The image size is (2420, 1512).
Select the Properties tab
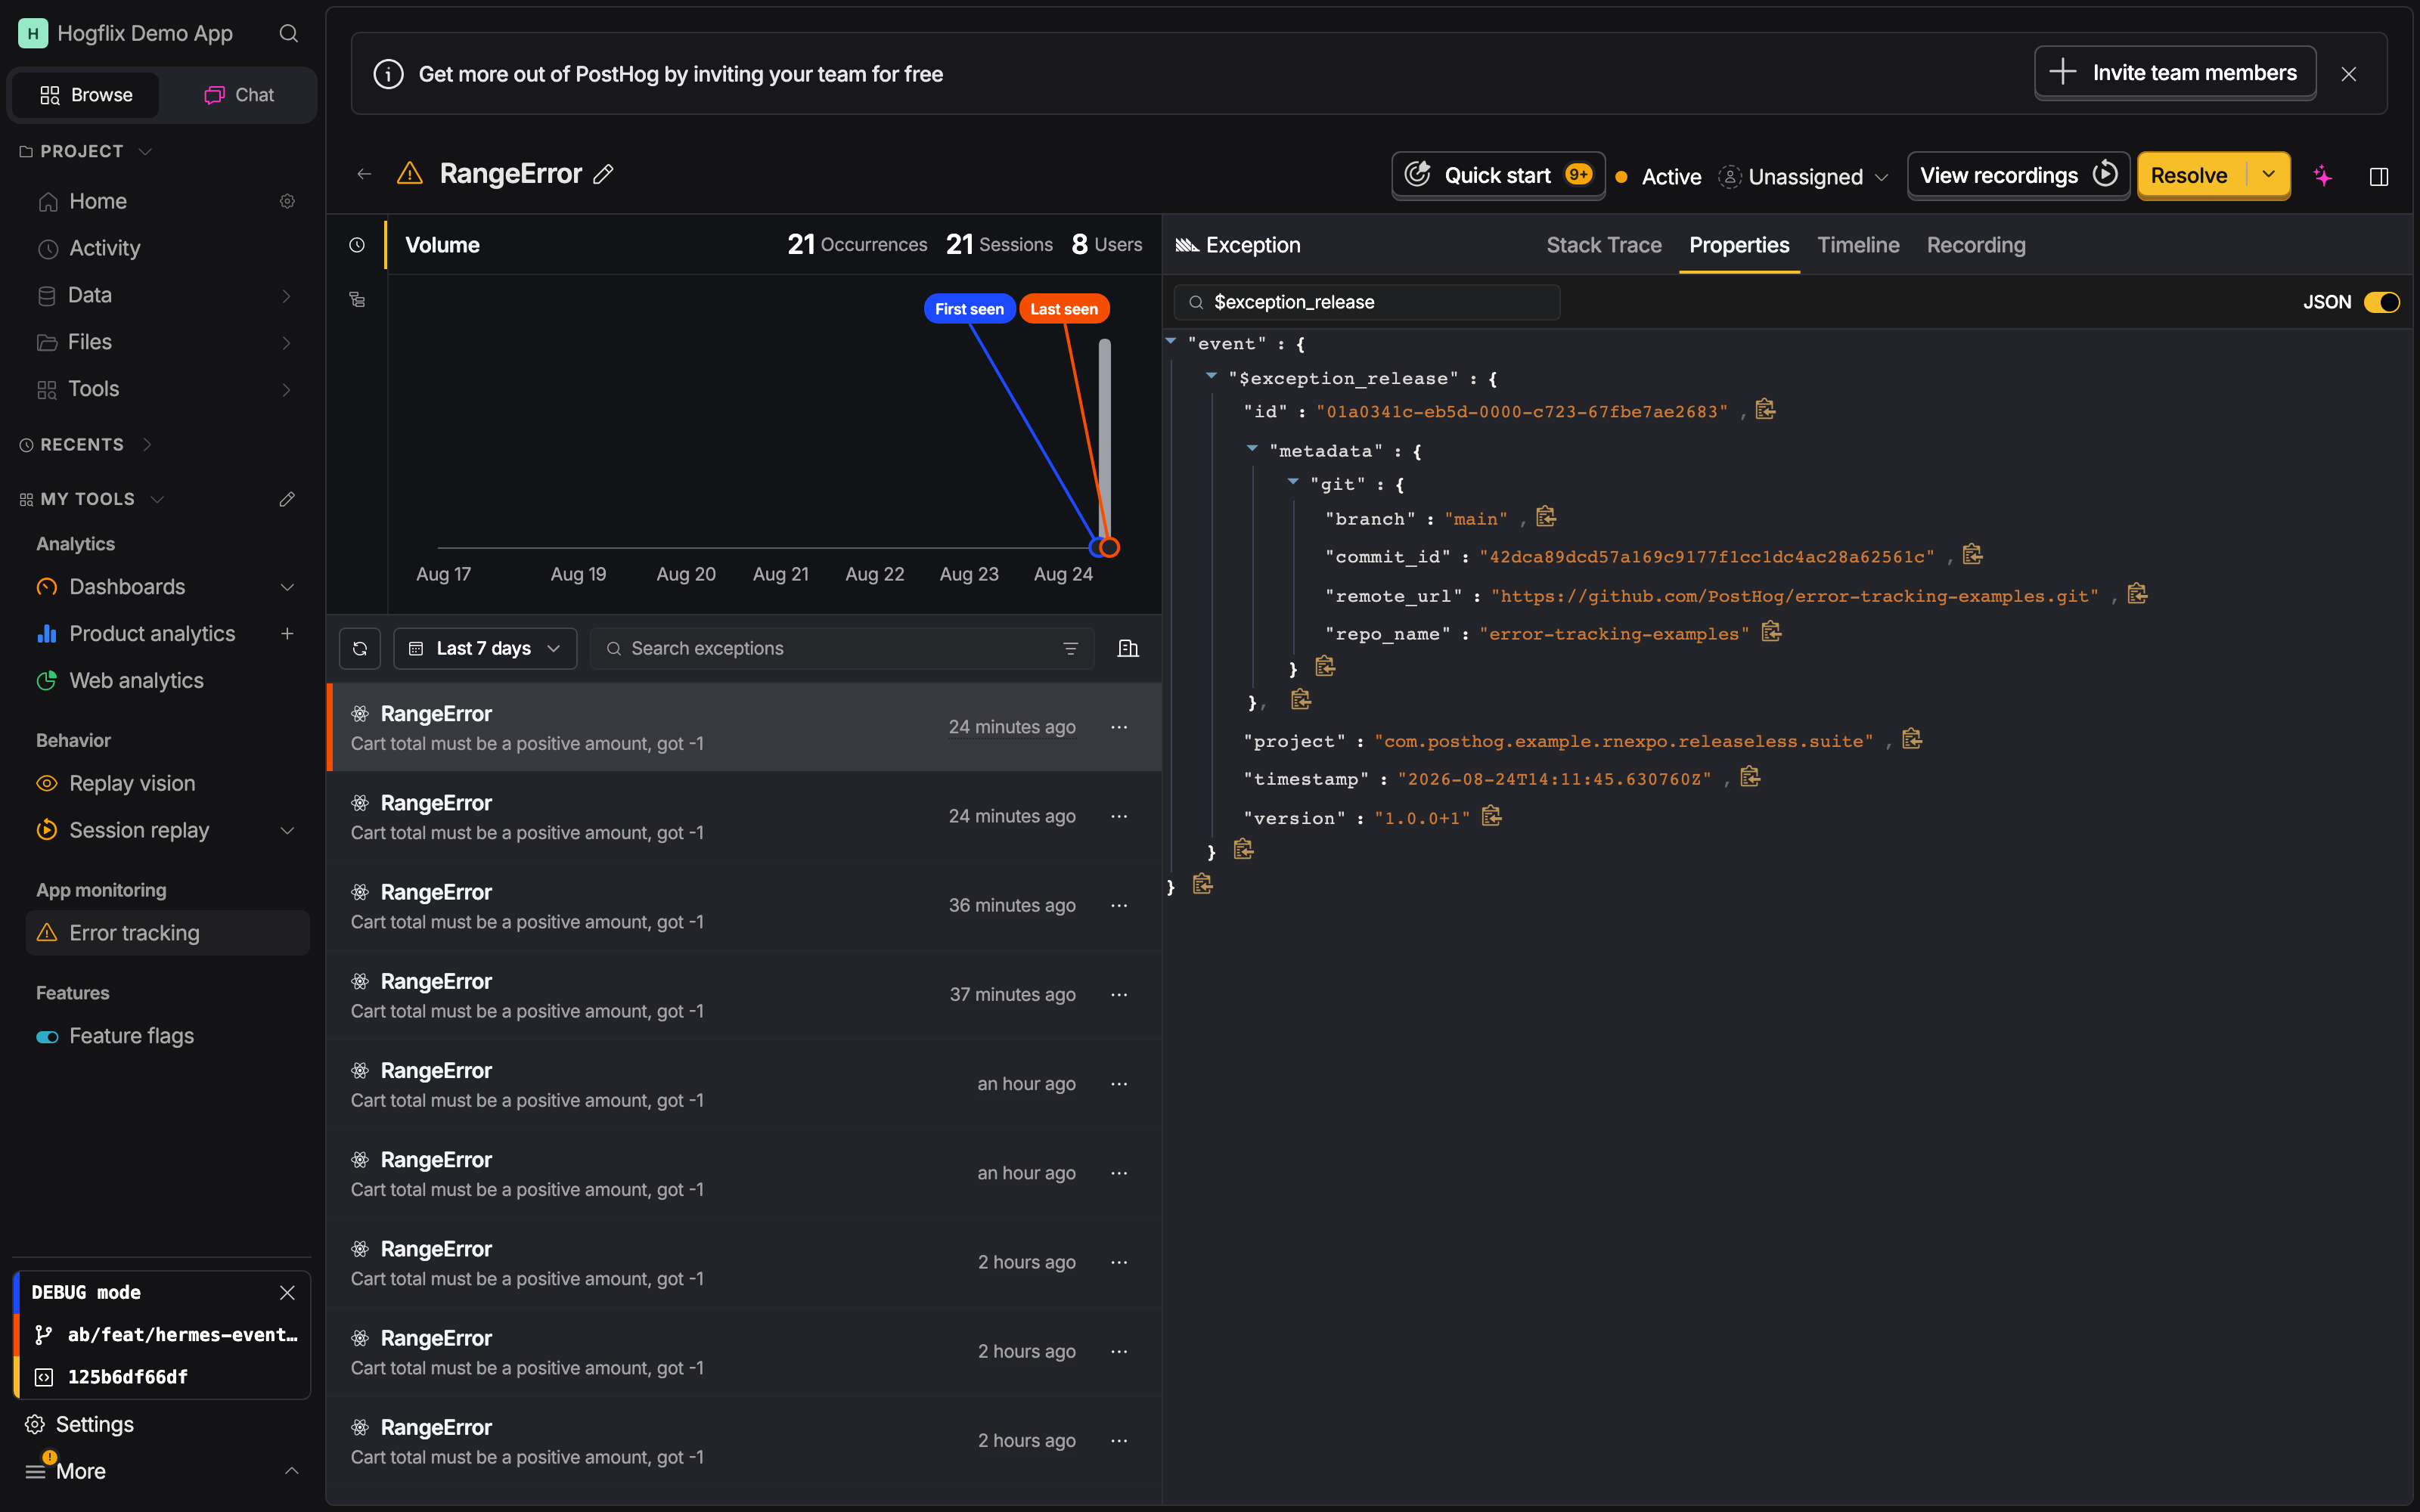point(1739,245)
